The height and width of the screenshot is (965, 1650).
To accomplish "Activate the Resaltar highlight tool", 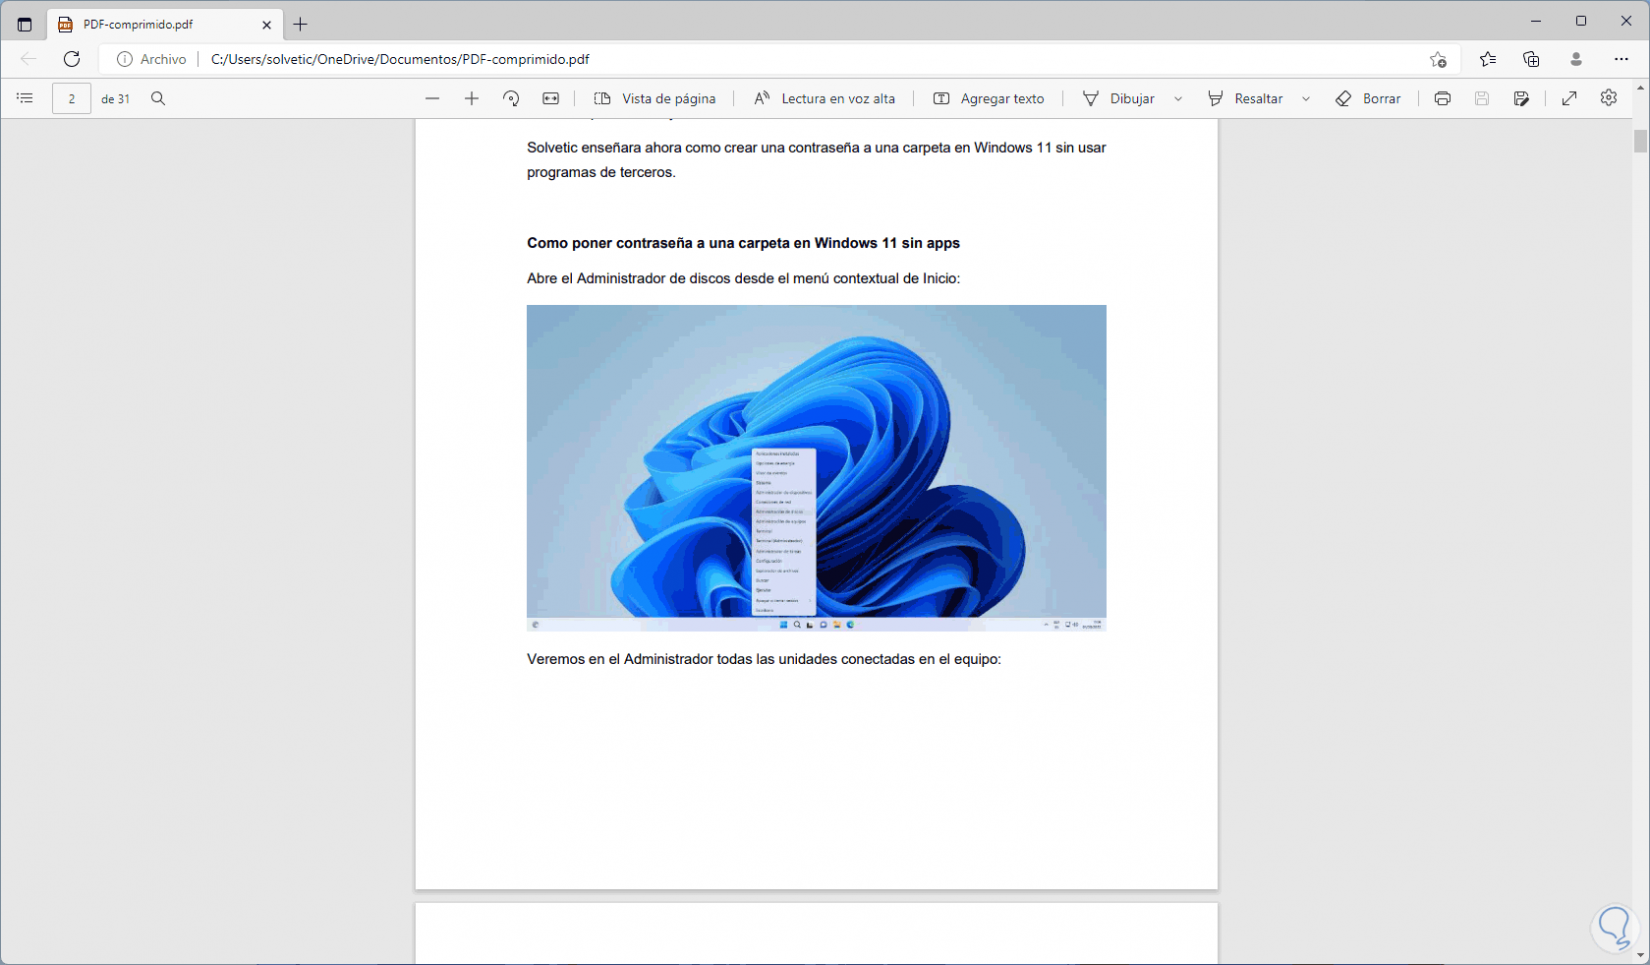I will click(x=1245, y=98).
